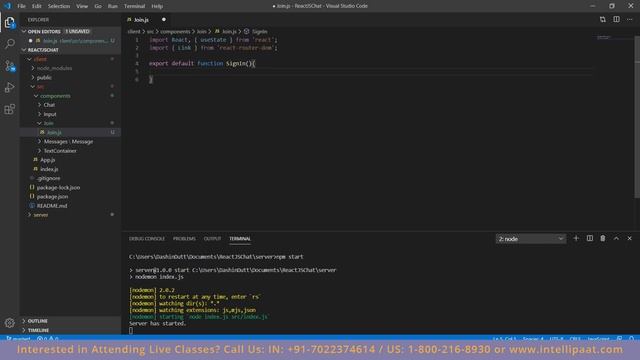
Task: Expand the Input folder
Action: (x=40, y=114)
